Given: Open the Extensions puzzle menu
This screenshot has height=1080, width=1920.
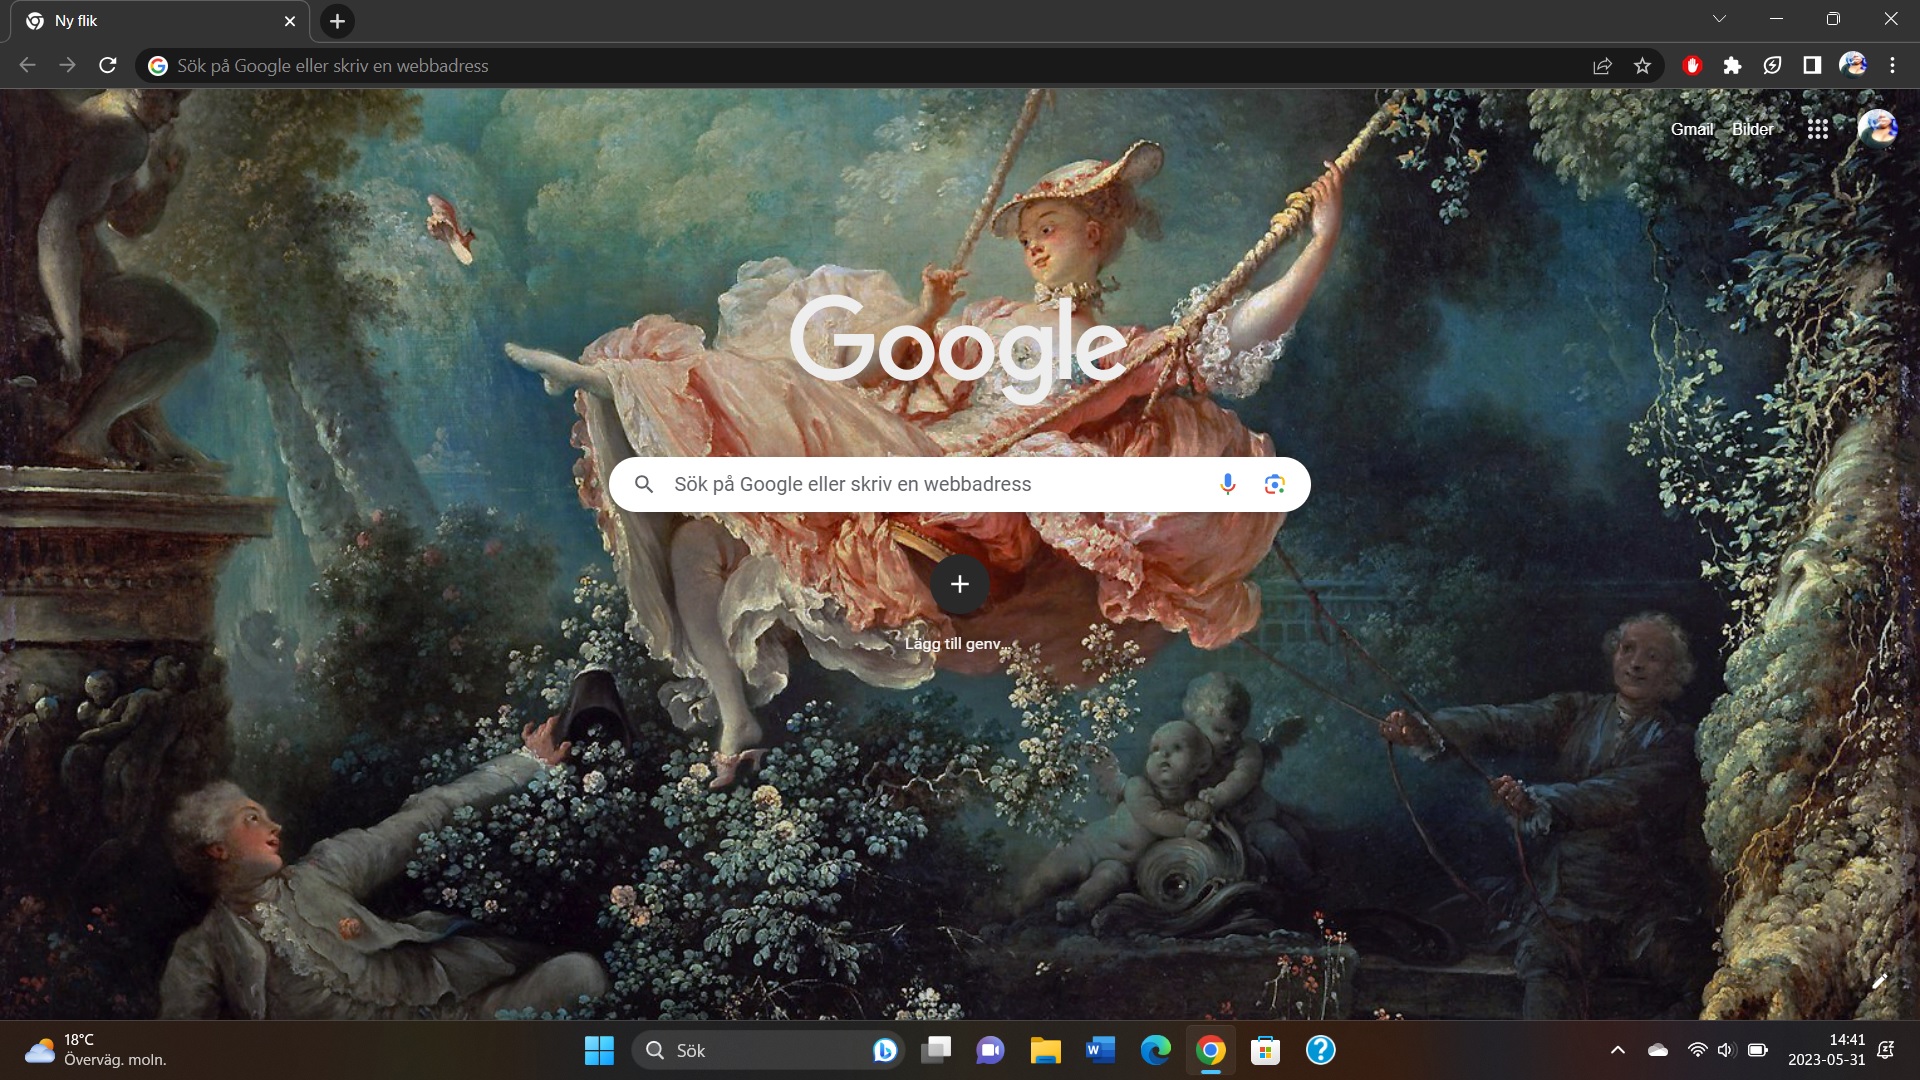Looking at the screenshot, I should 1732,65.
